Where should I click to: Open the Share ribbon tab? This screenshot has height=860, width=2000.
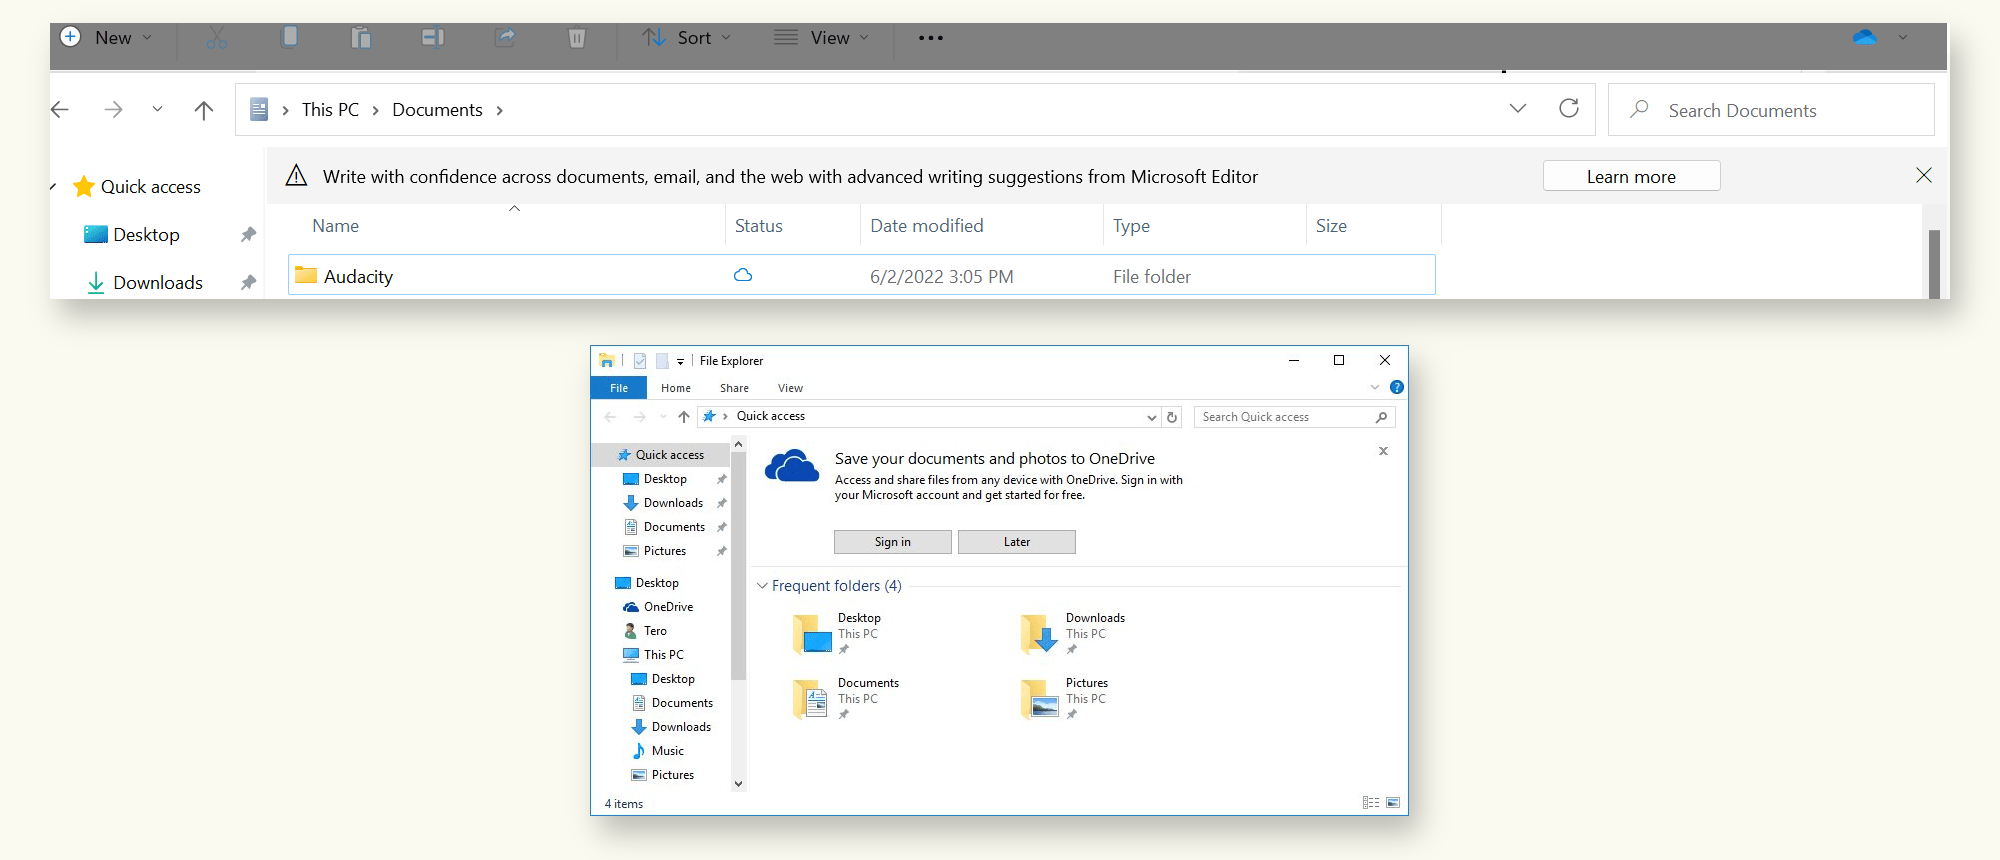pos(734,388)
